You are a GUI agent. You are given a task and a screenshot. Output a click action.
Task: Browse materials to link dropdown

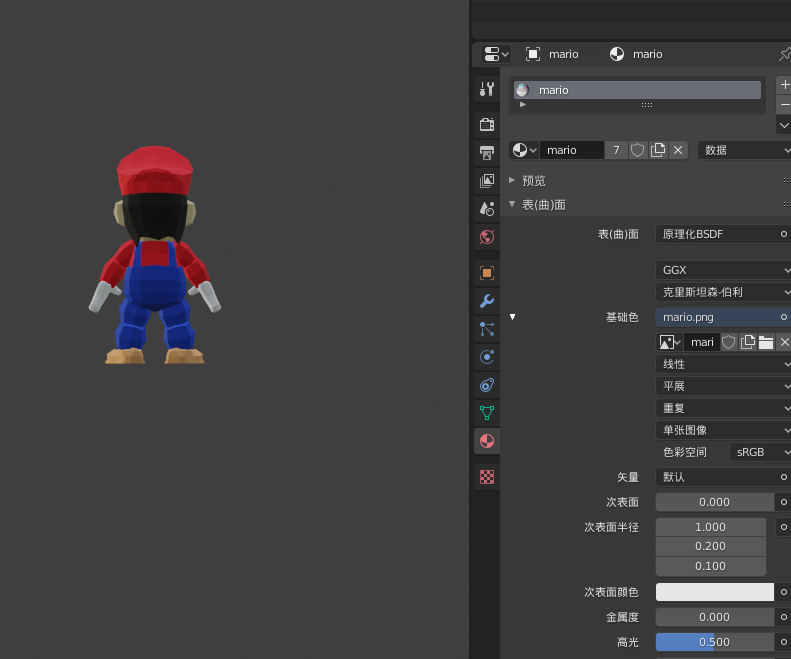click(x=524, y=150)
